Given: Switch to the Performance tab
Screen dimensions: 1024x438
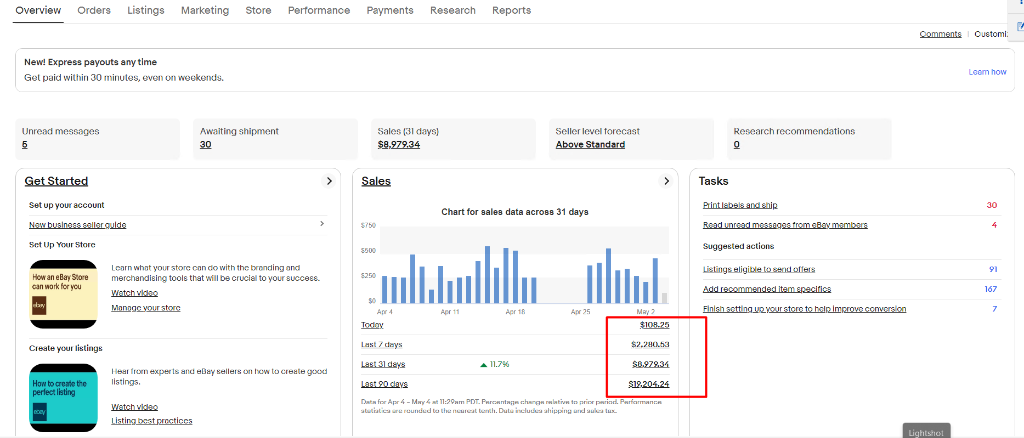Looking at the screenshot, I should coord(319,10).
